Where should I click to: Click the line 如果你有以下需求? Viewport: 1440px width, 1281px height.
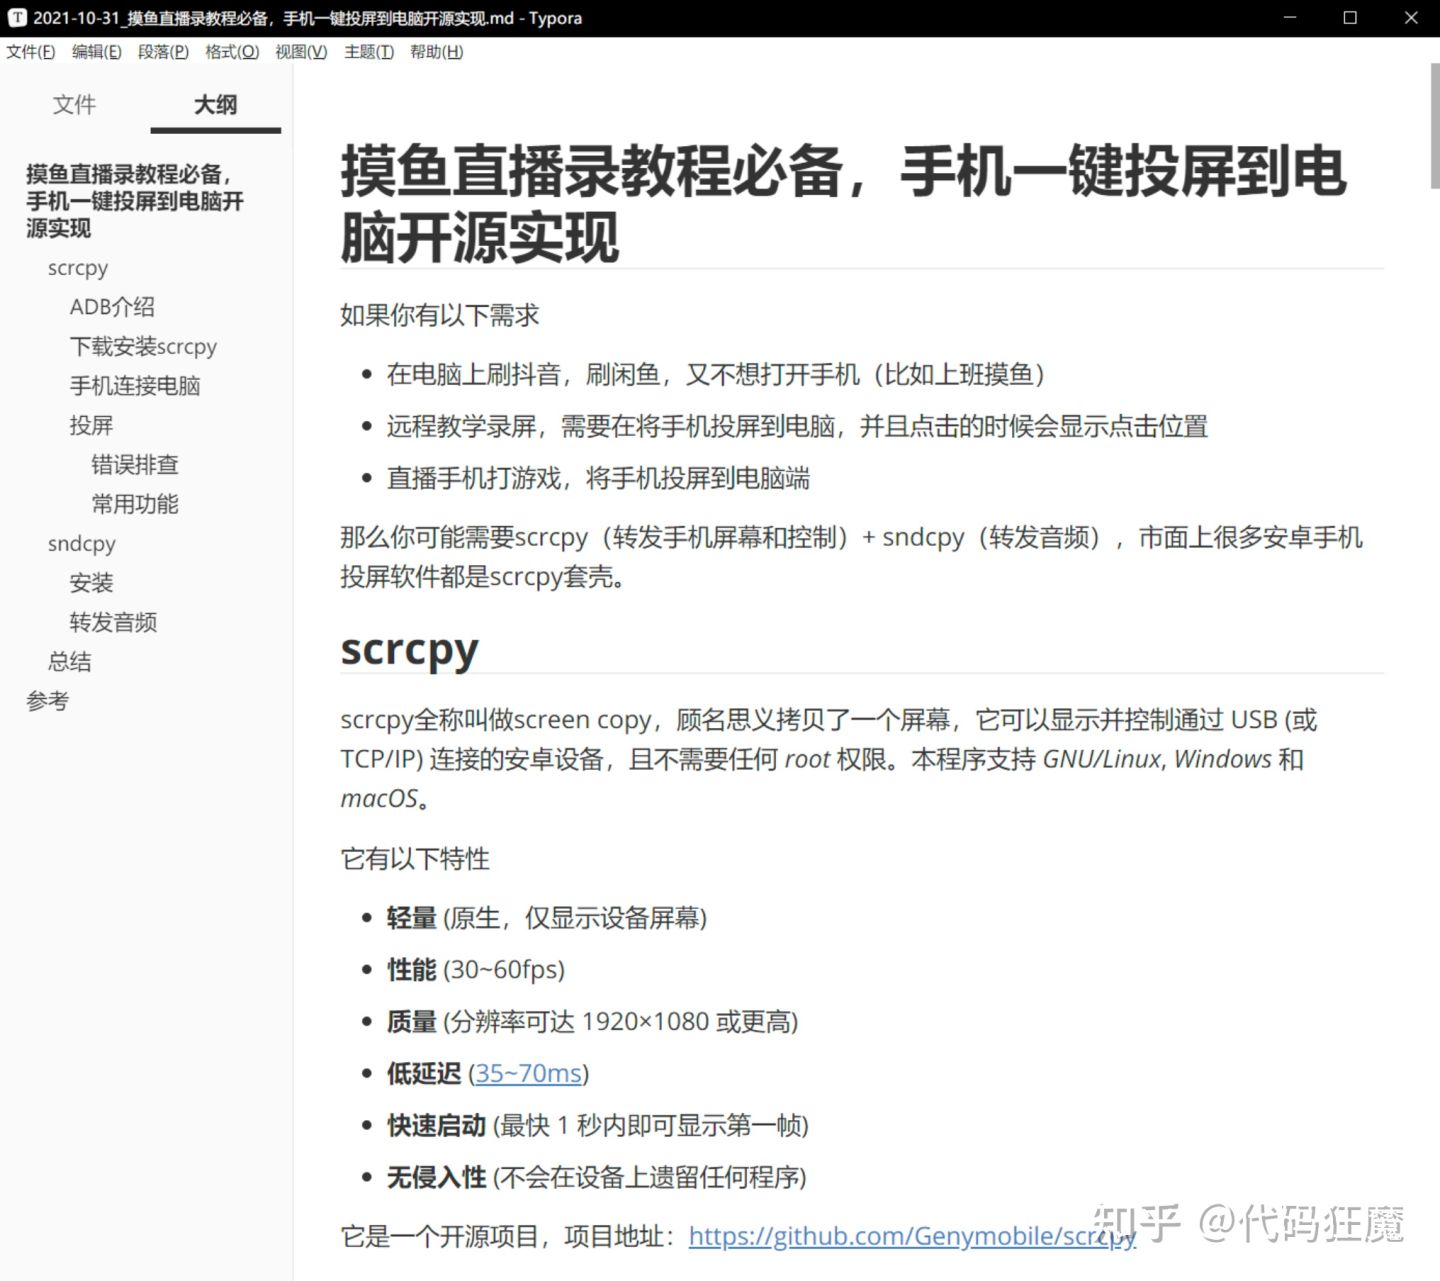tap(440, 316)
